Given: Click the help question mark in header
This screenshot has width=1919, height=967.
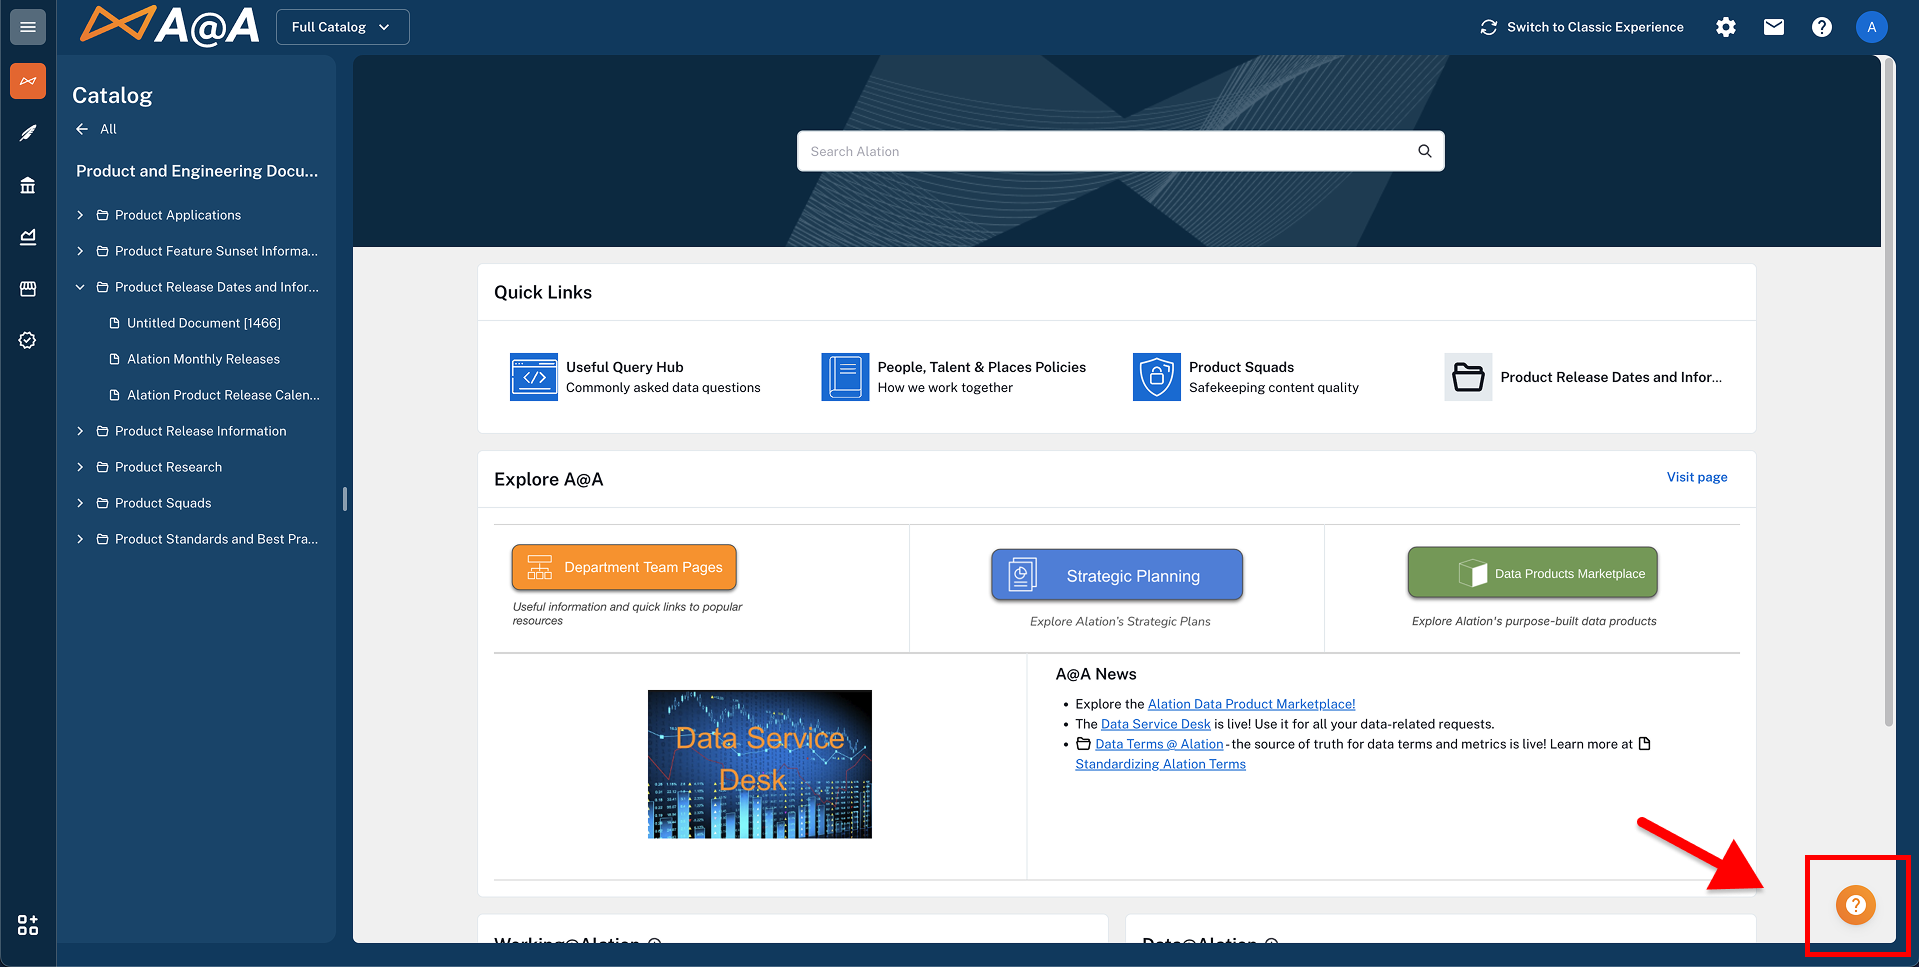Looking at the screenshot, I should click(1822, 27).
